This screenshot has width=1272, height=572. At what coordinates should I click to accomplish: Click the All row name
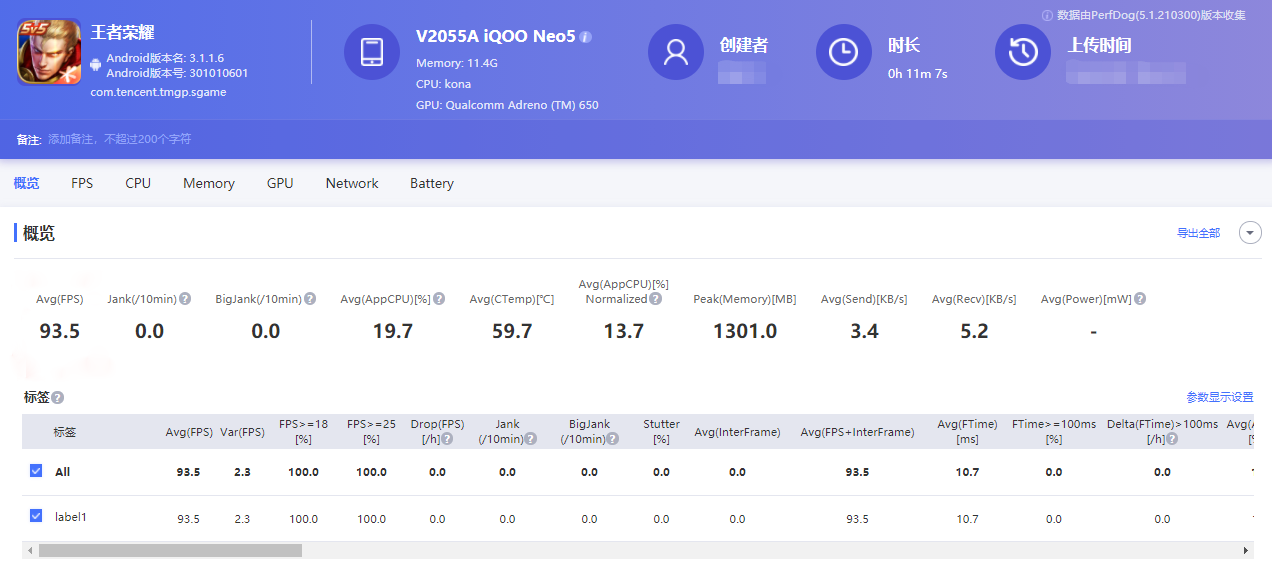click(x=62, y=471)
